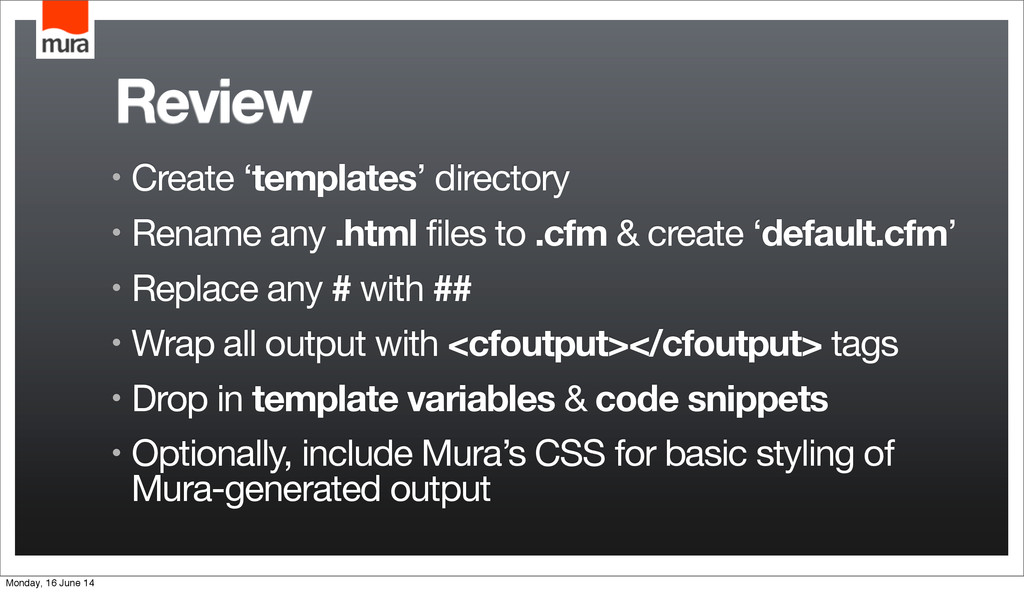Viewport: 1024px width, 592px height.
Task: Click the 'Monday, 16 June 14' date footer
Action: pos(50,583)
